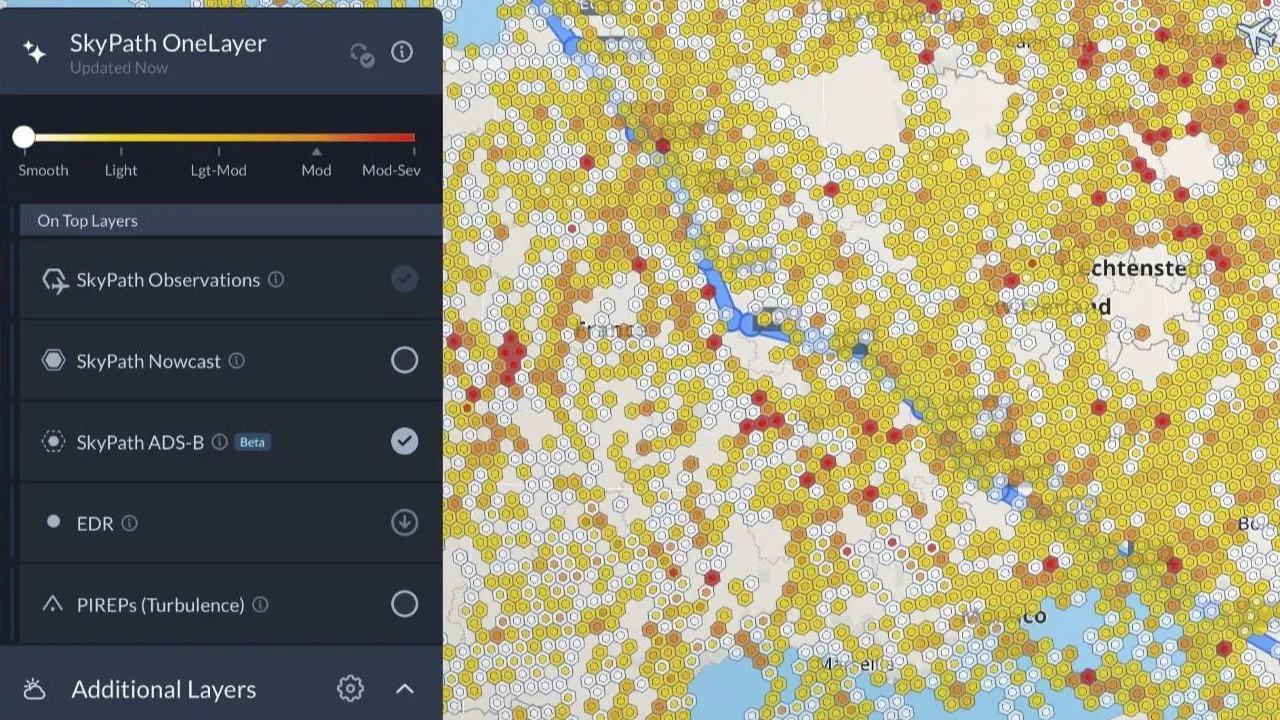Open info for SkyPath Nowcast

(x=237, y=361)
